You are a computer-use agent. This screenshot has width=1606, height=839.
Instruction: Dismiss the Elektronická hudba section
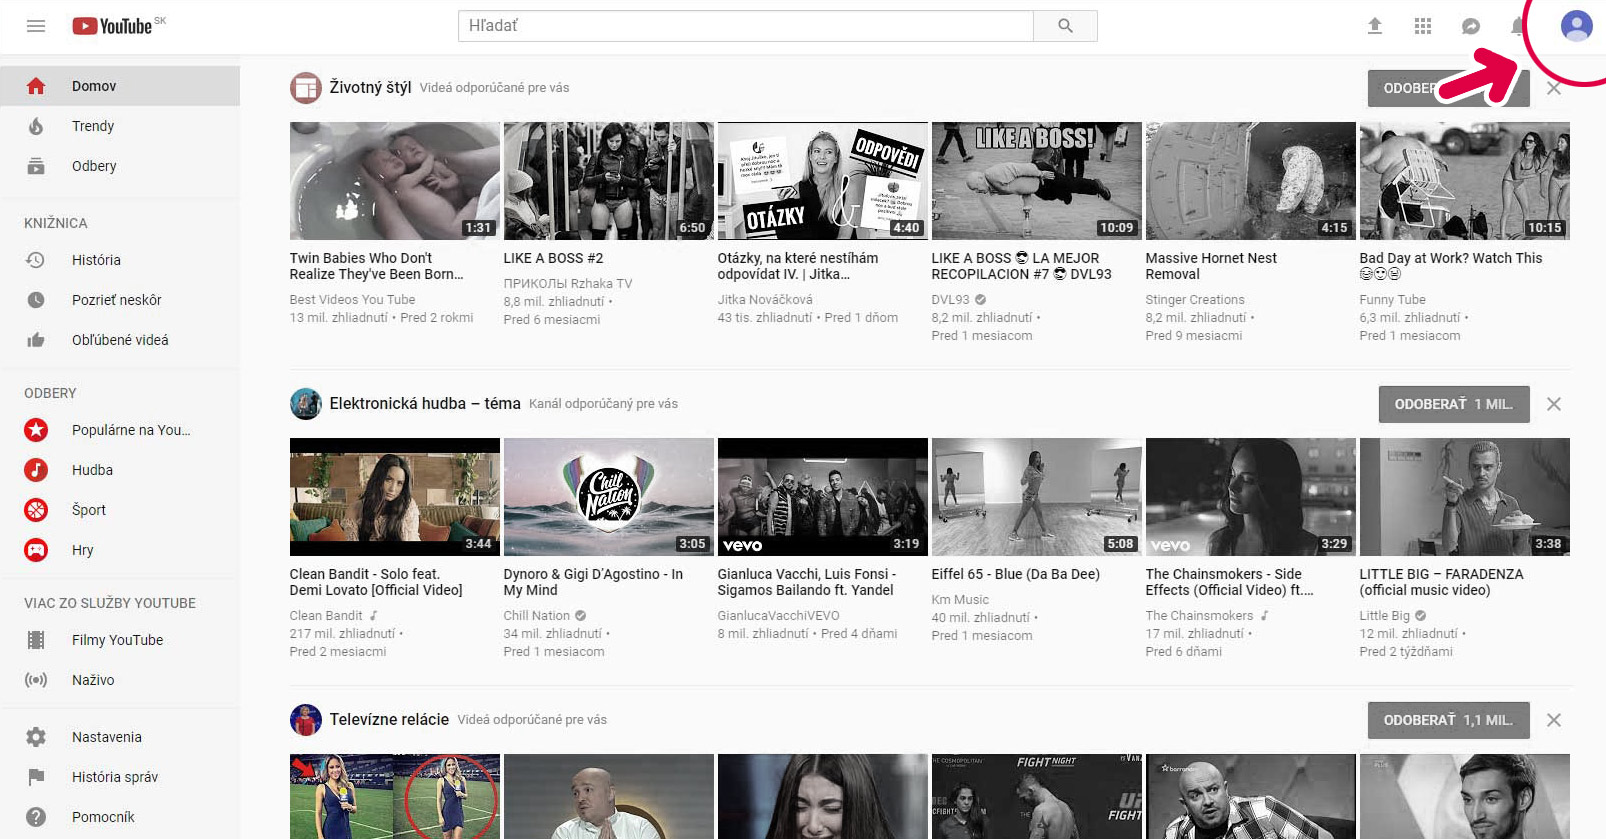tap(1554, 404)
